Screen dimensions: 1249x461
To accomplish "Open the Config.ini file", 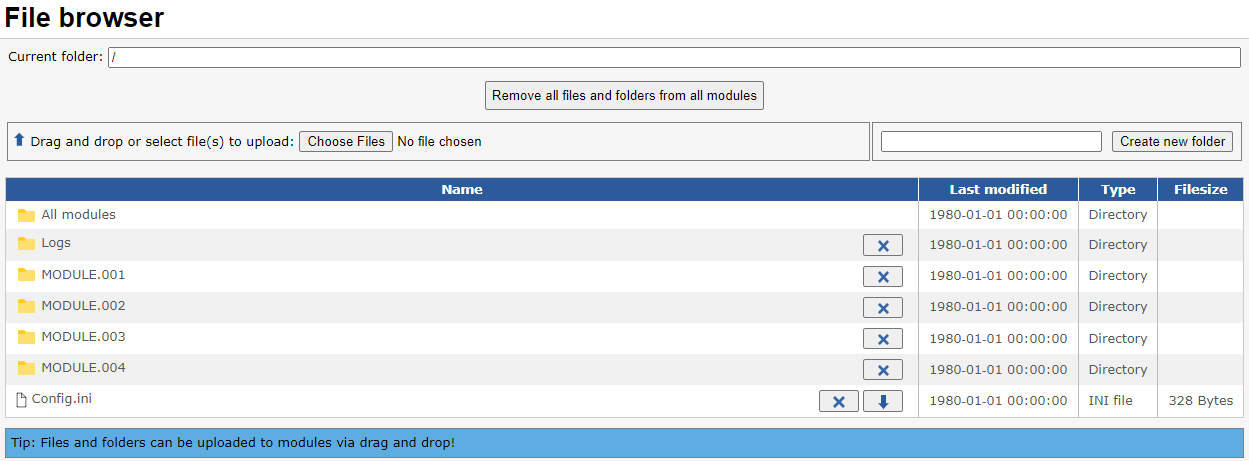I will point(62,398).
